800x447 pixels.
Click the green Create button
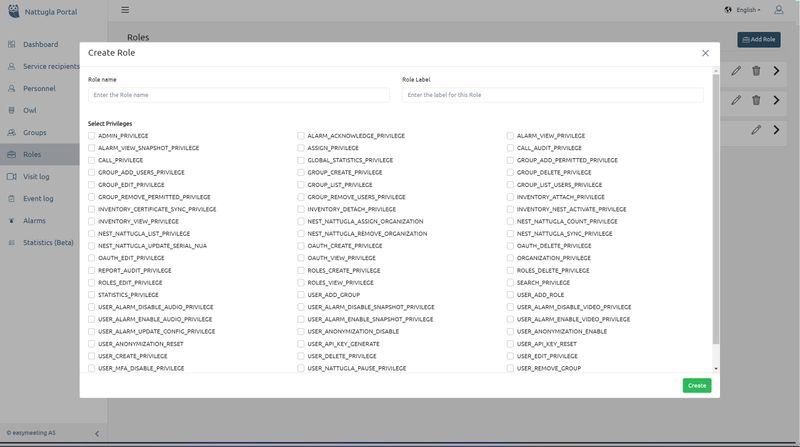[697, 385]
